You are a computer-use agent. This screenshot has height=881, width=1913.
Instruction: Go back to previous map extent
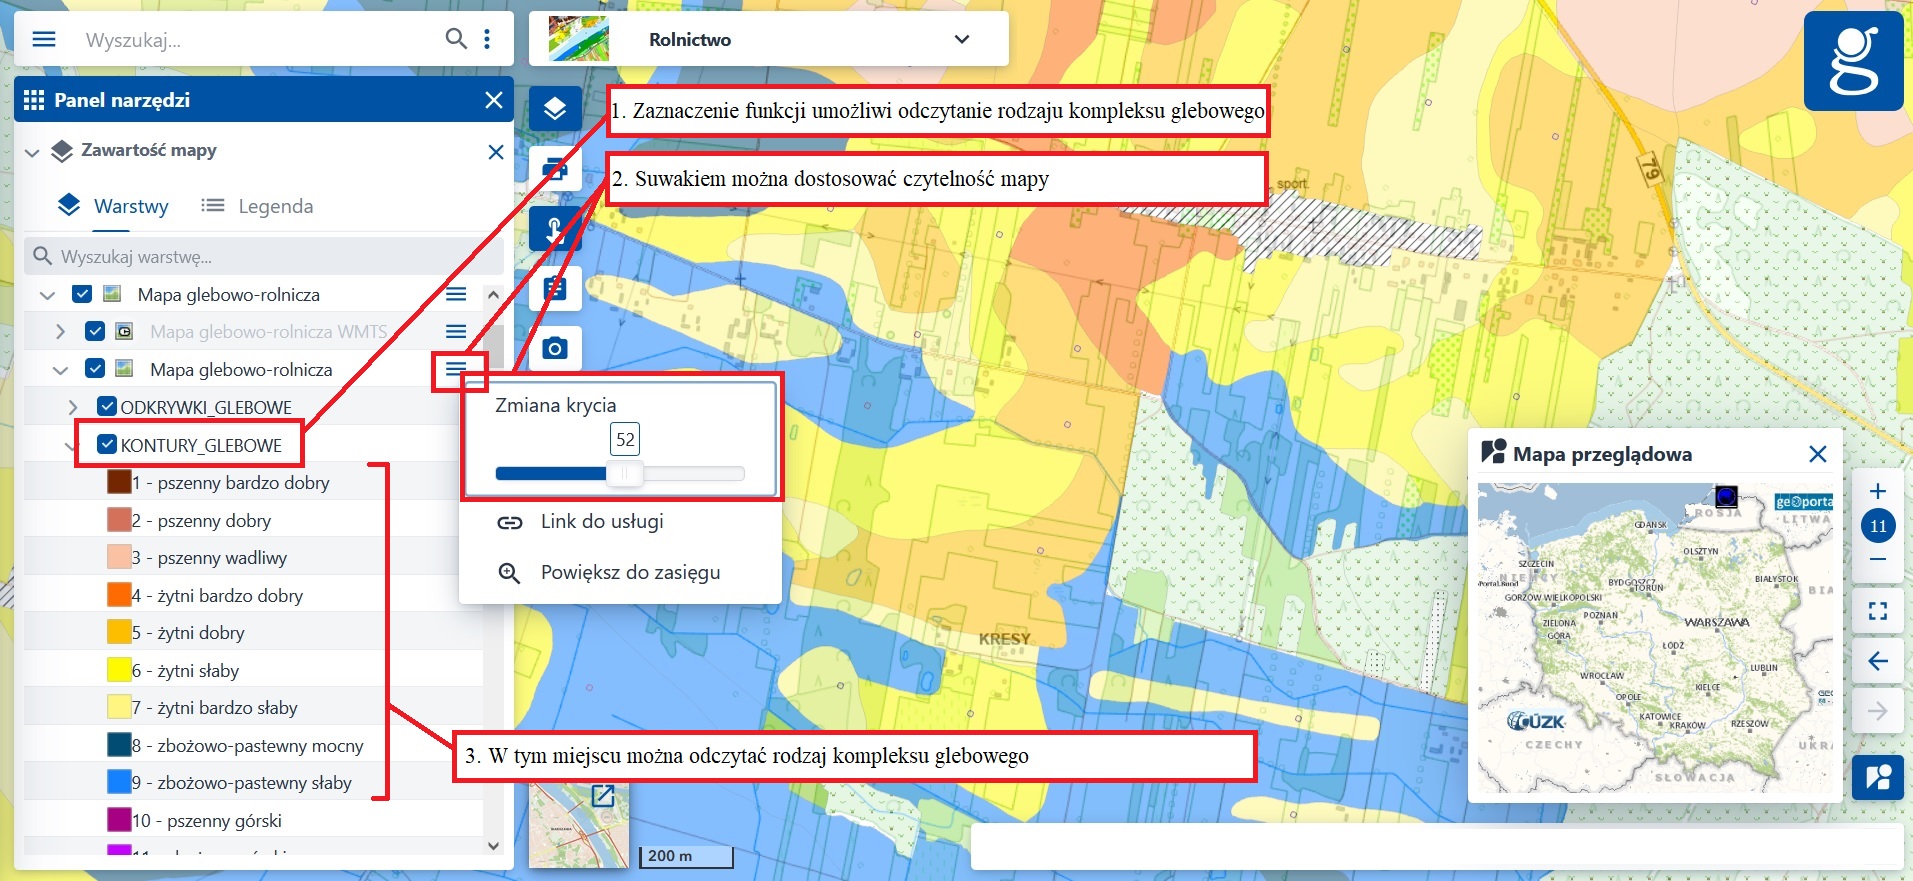1877,661
